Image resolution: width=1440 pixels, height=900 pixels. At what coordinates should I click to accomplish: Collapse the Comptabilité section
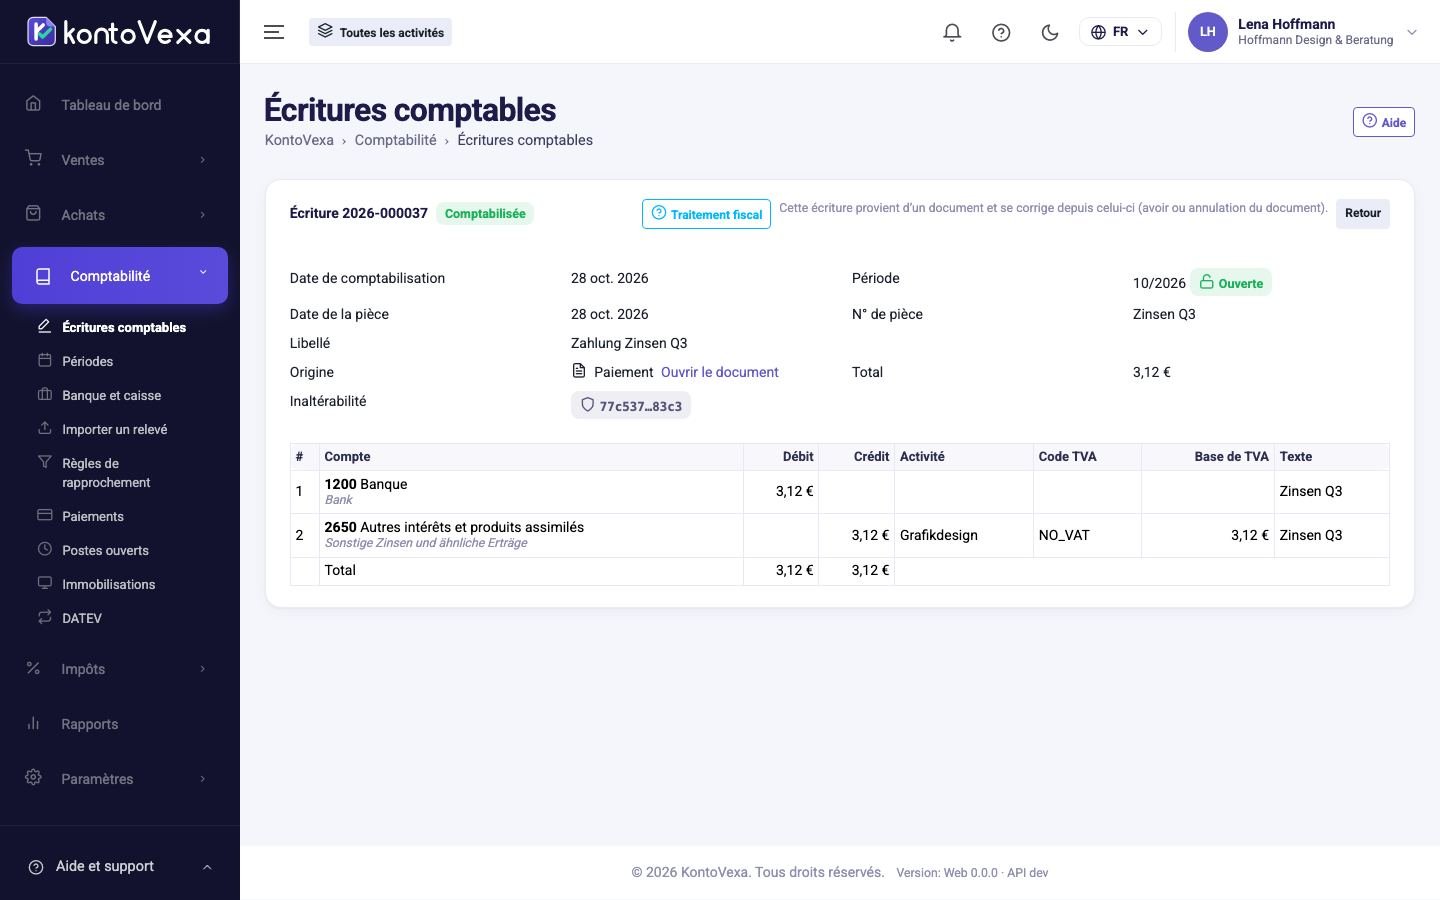120,276
